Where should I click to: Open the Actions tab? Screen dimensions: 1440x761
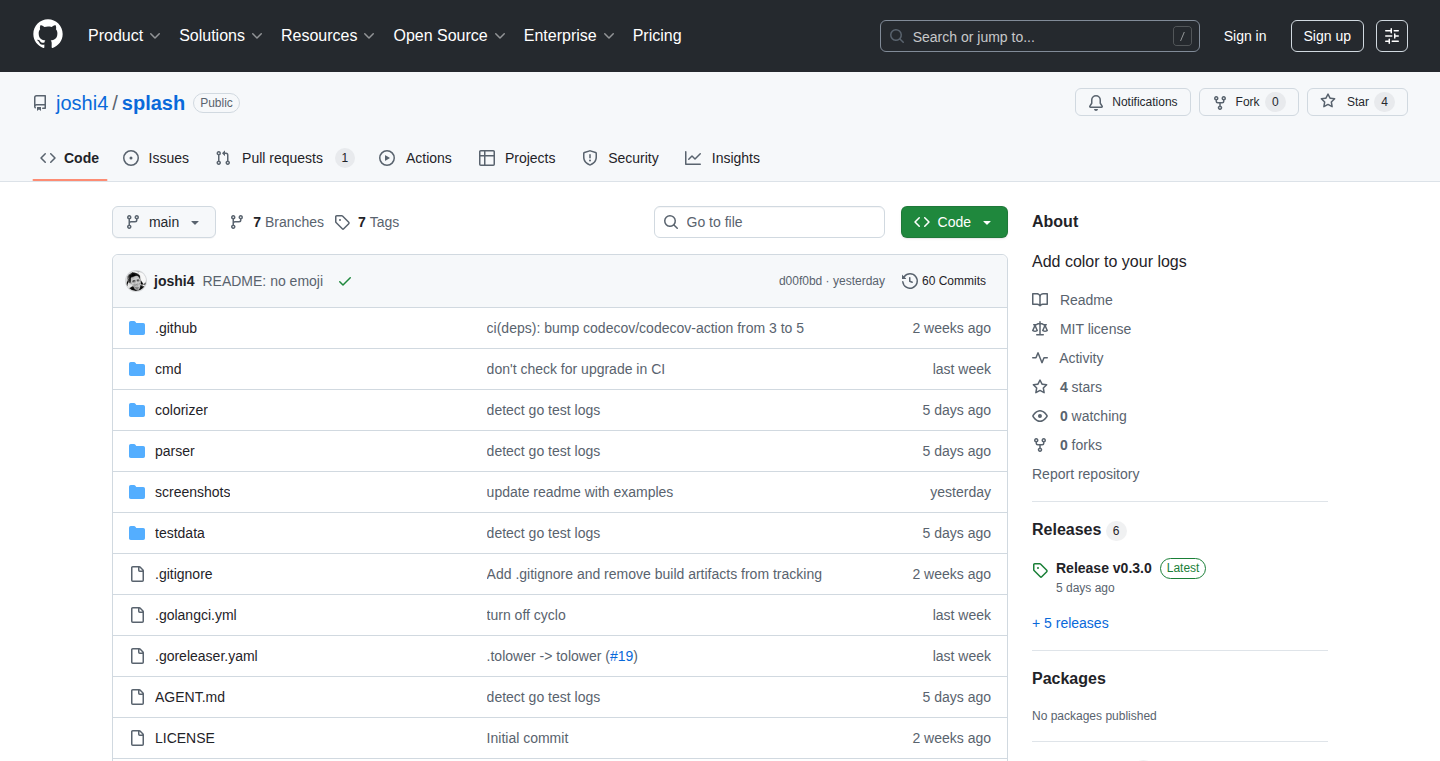[415, 158]
